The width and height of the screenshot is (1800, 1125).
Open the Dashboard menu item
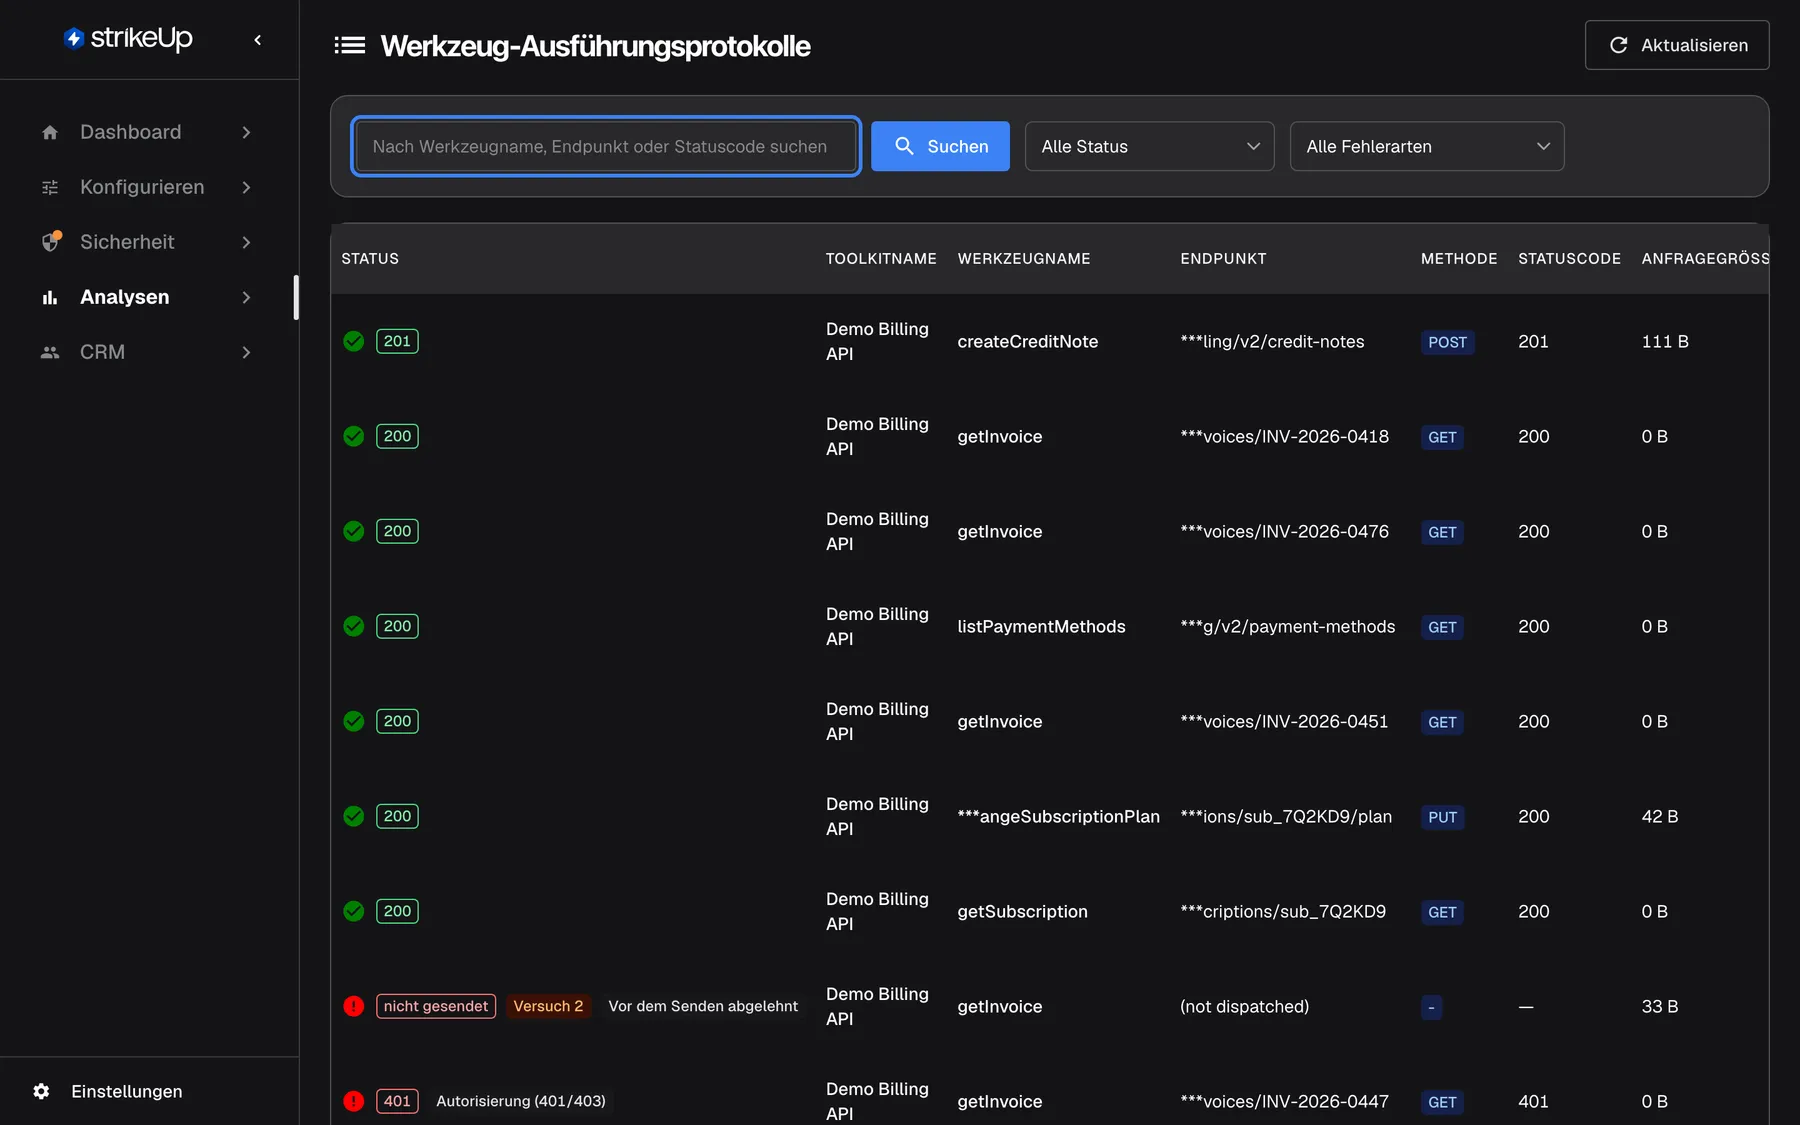click(147, 132)
